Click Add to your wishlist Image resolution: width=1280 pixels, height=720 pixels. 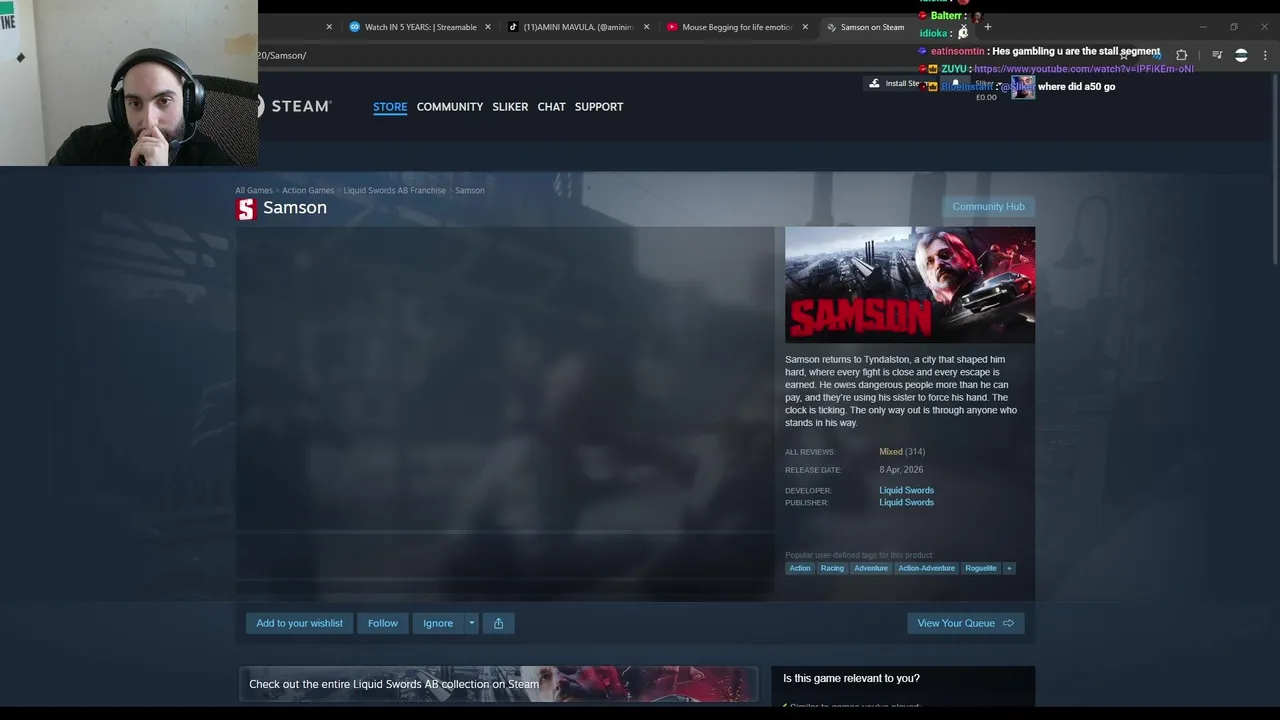tap(299, 623)
